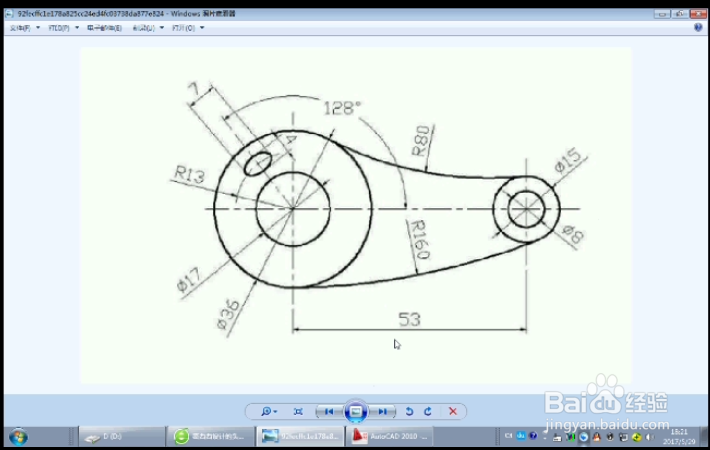
Task: Open the blue Help icon in menu bar
Action: coord(698,27)
